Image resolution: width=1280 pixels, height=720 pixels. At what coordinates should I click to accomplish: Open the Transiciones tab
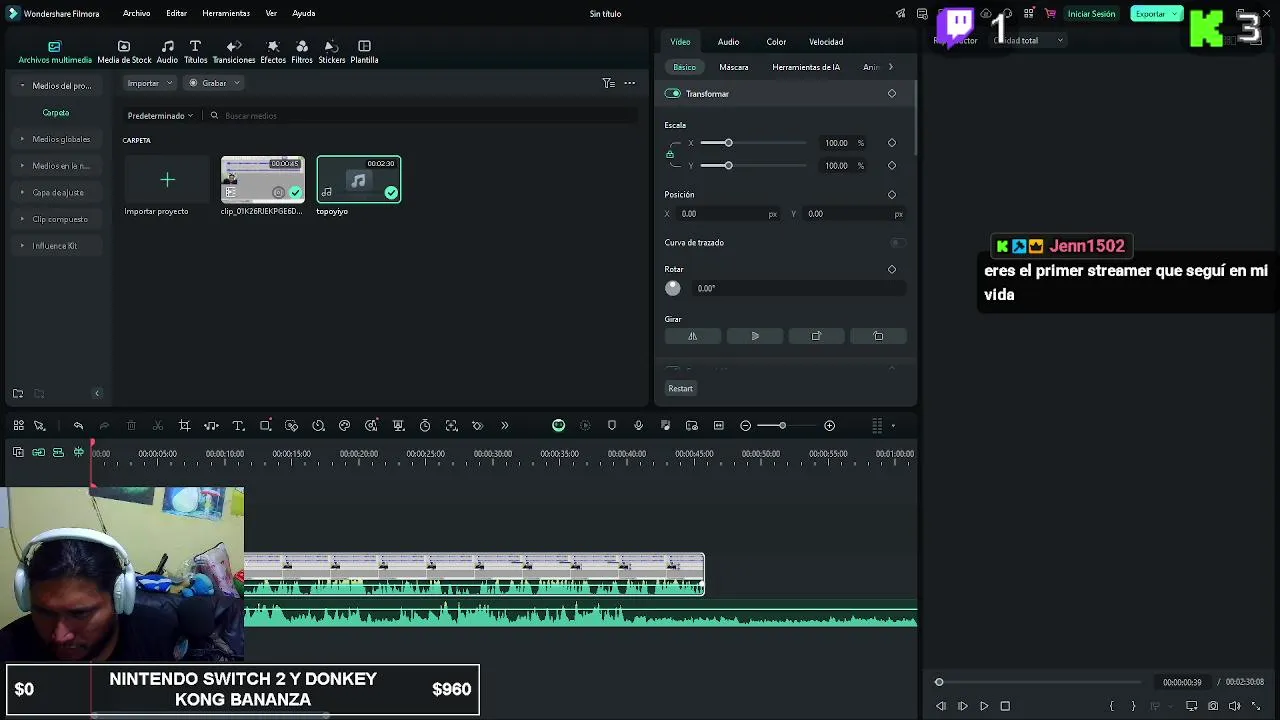[234, 52]
